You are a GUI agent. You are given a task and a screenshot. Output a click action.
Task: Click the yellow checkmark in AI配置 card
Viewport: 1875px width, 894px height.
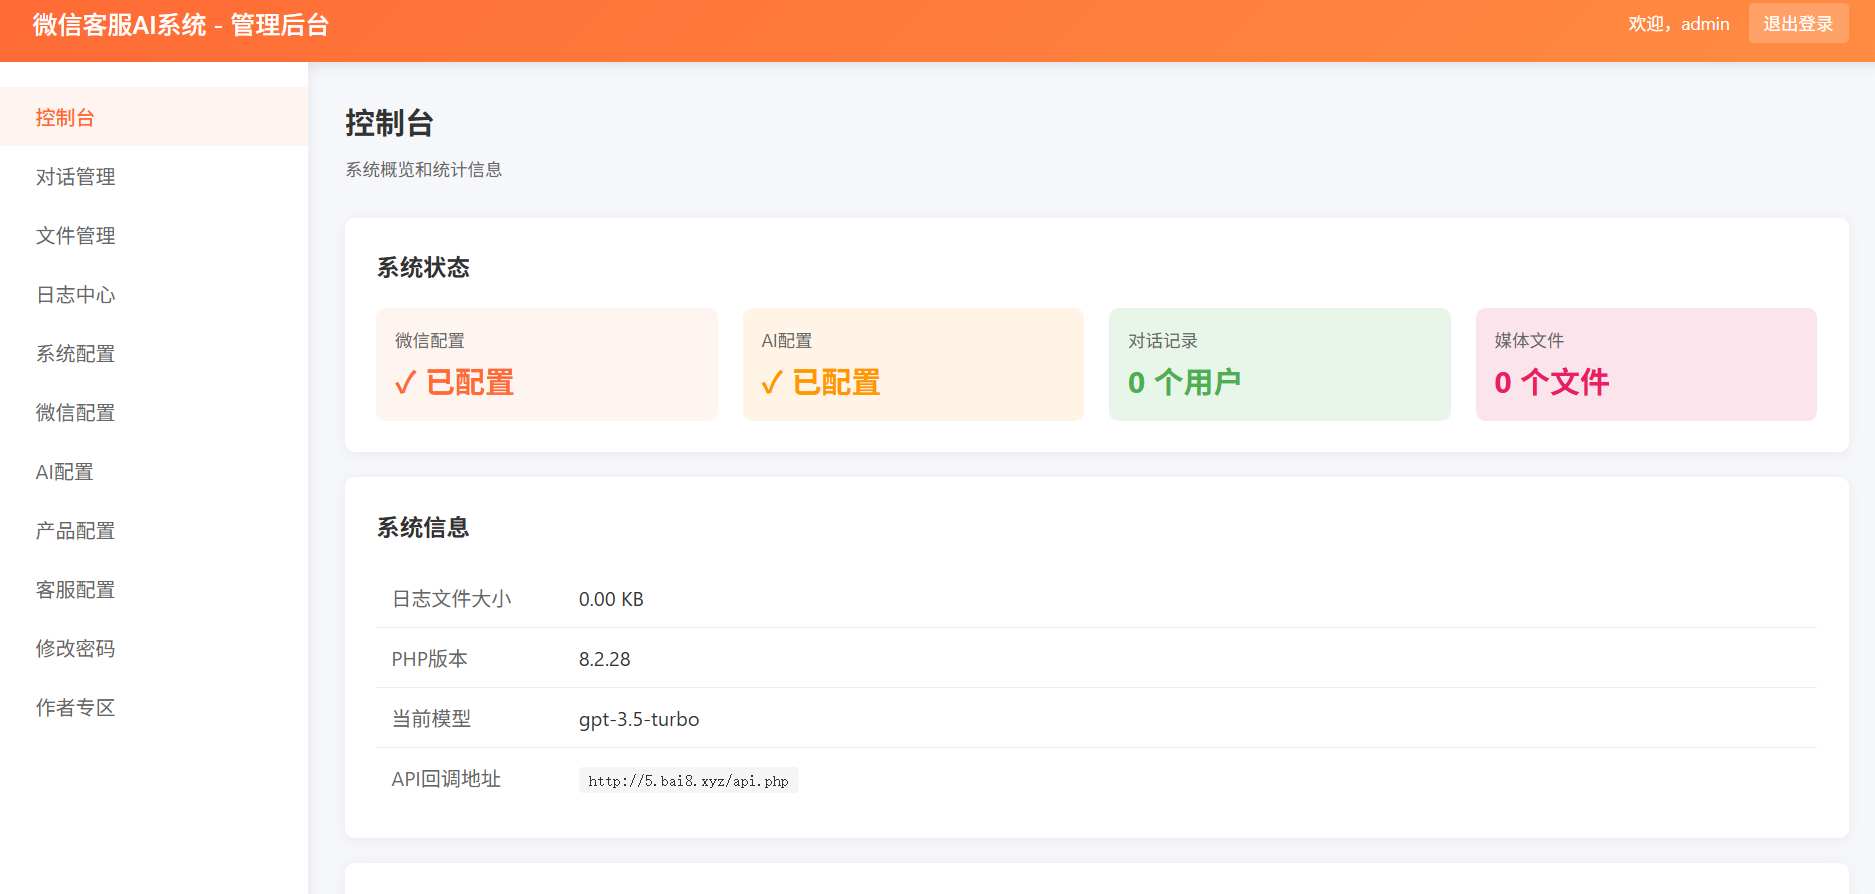[771, 383]
